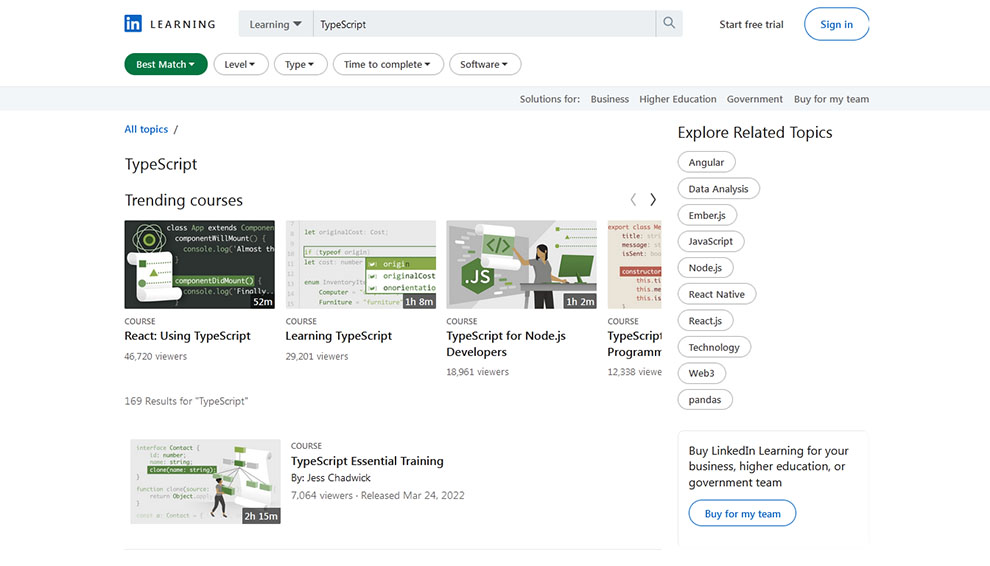This screenshot has height=566, width=990.
Task: Select the Data Analysis topic chip
Action: click(718, 189)
